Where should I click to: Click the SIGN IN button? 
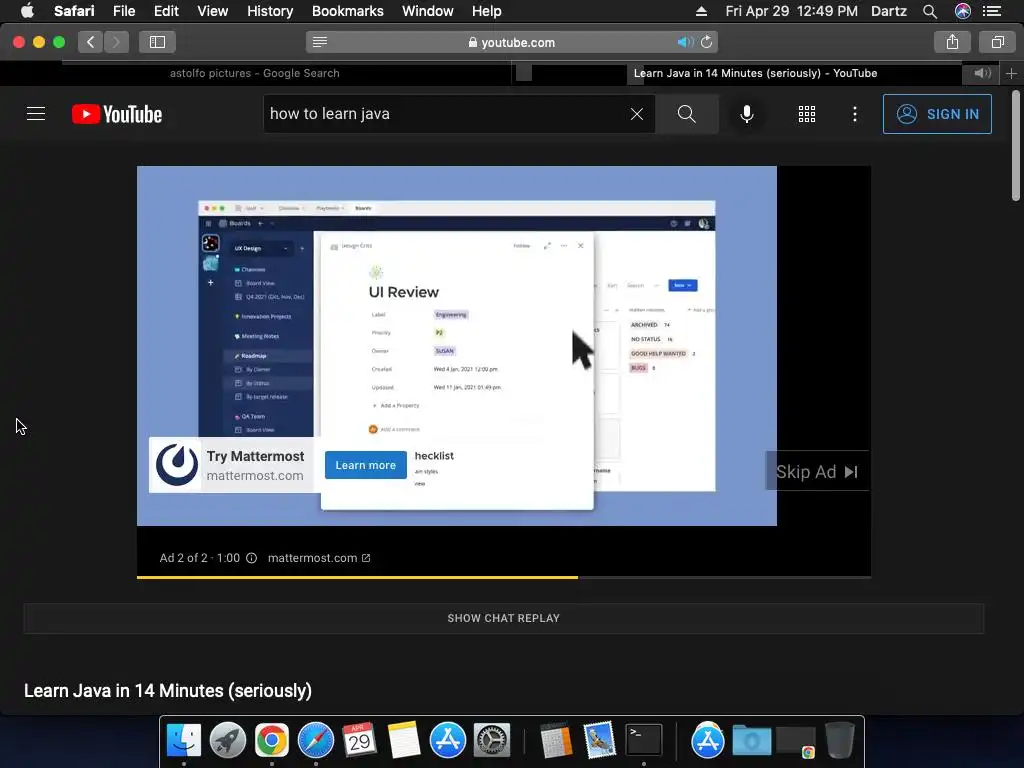click(937, 114)
